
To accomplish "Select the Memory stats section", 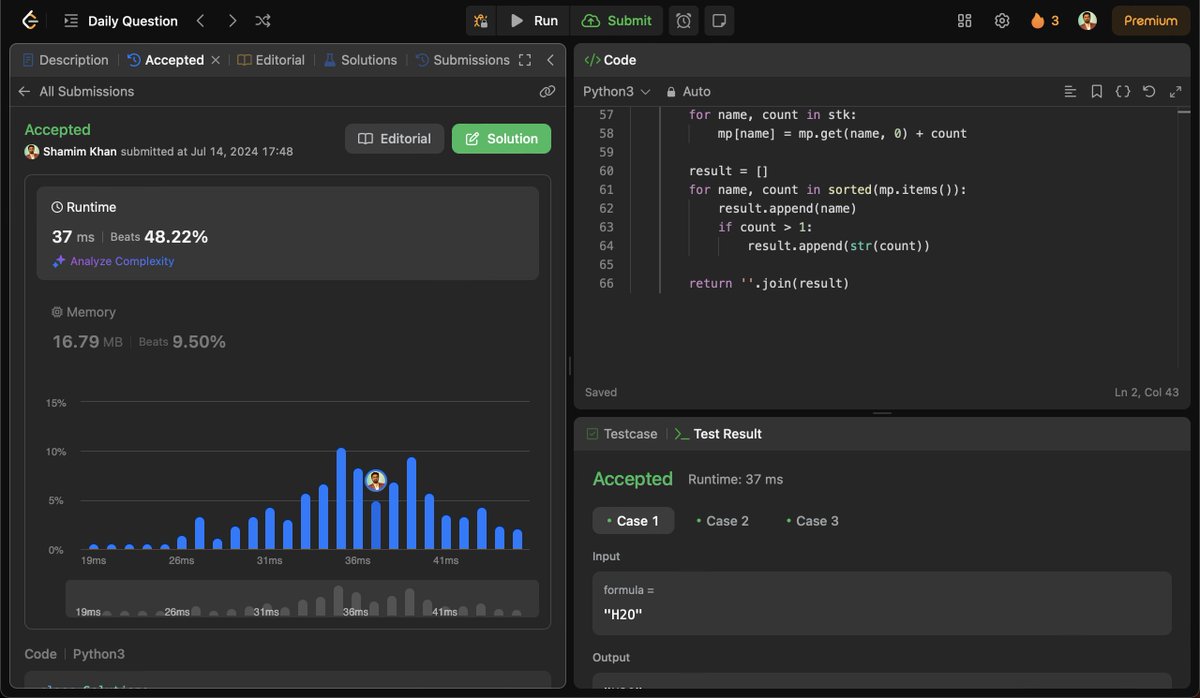I will click(288, 328).
